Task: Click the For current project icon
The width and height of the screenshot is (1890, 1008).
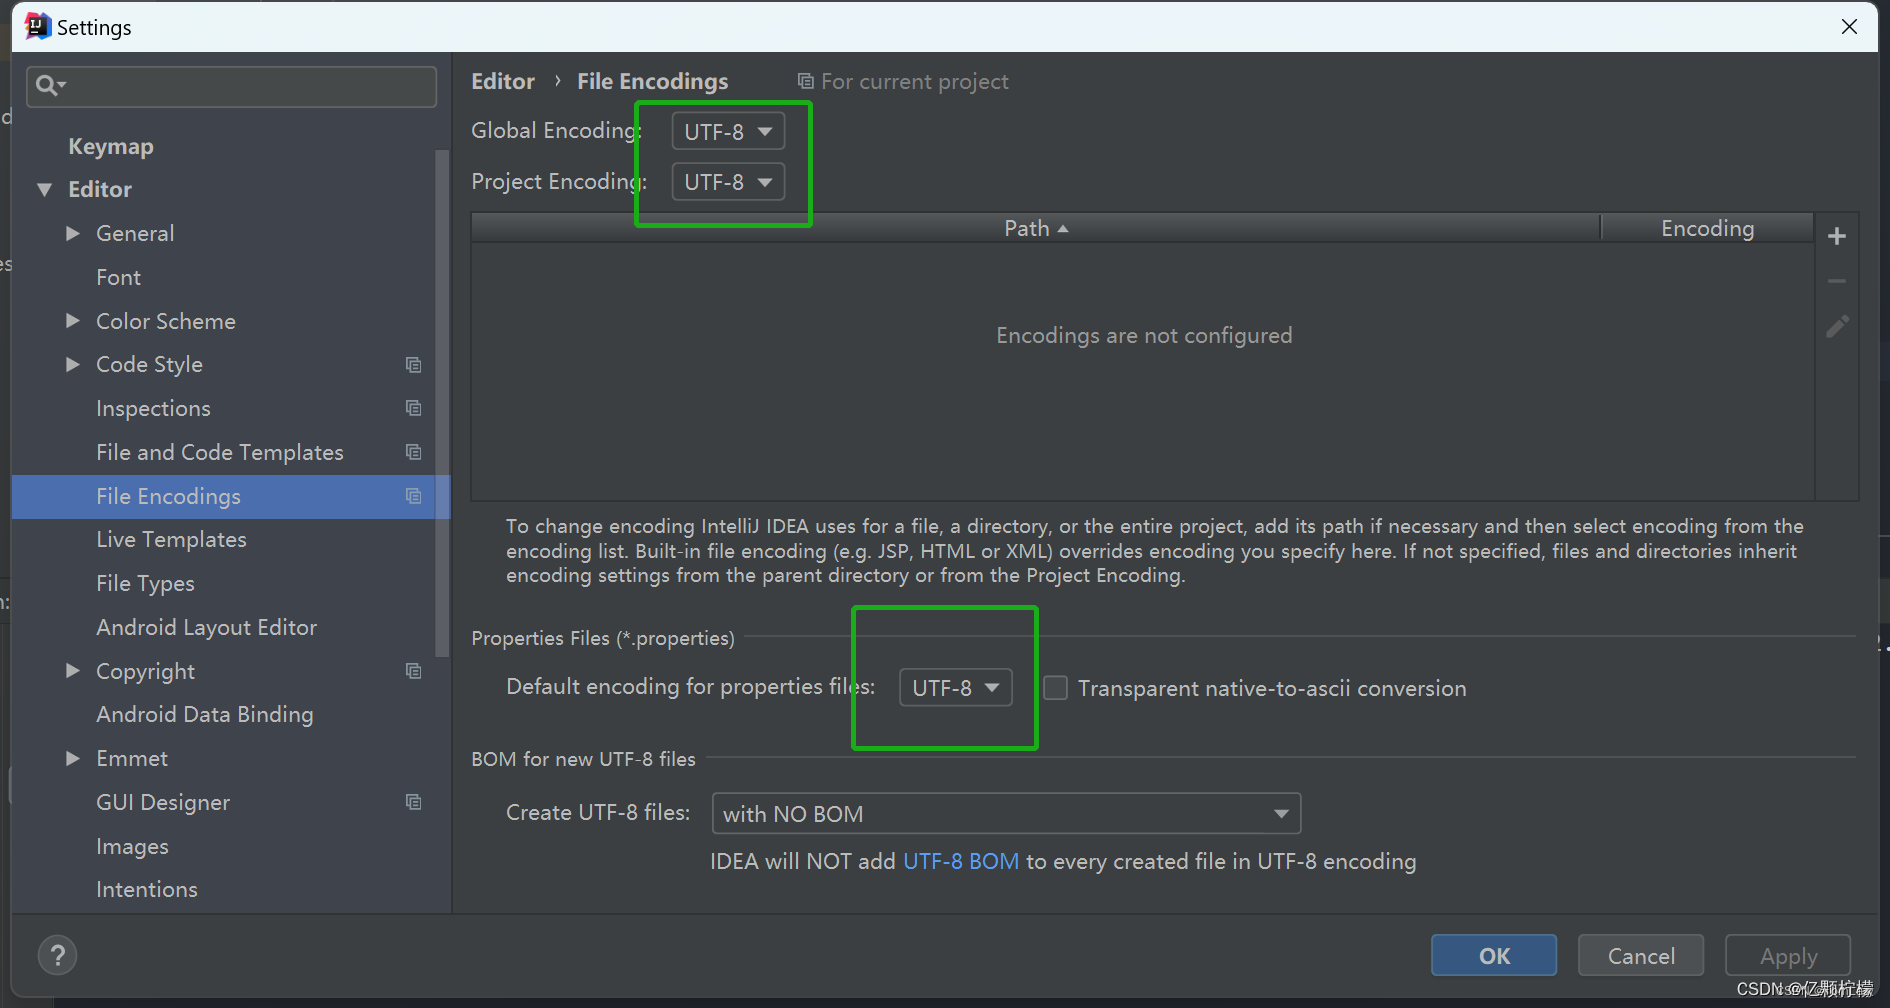Action: [x=805, y=81]
